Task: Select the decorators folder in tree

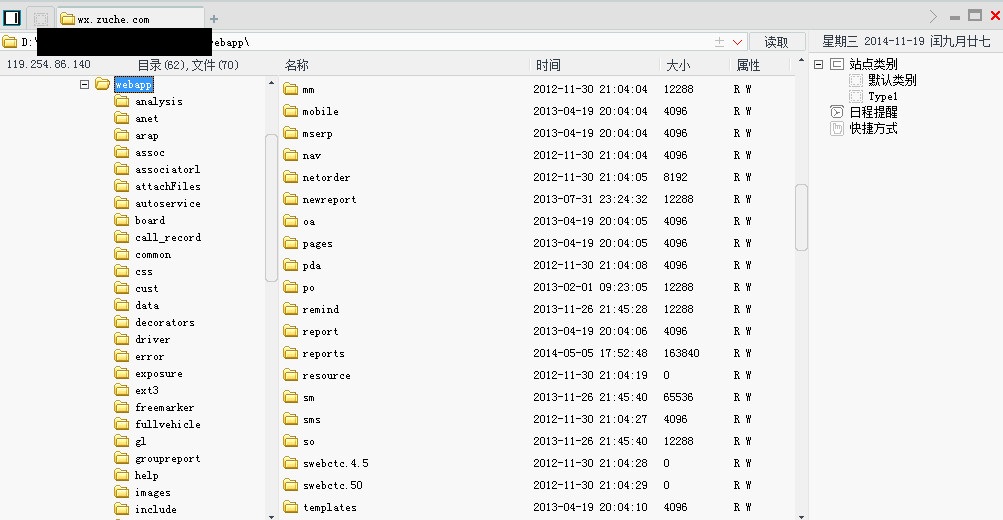Action: [x=164, y=322]
